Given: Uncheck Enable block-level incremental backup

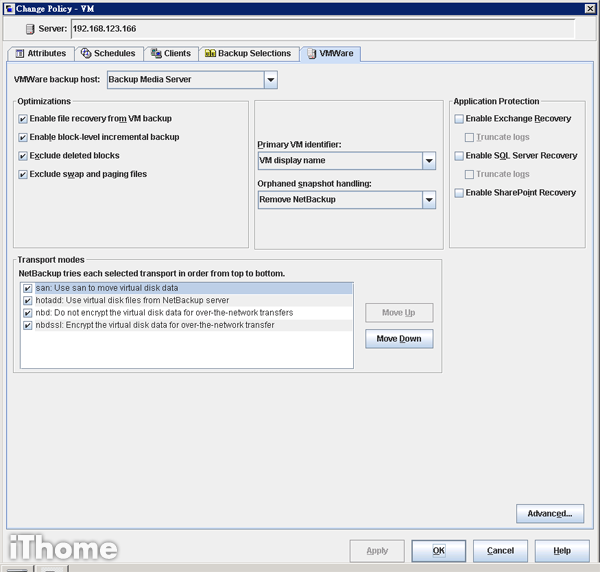Looking at the screenshot, I should pyautogui.click(x=23, y=137).
